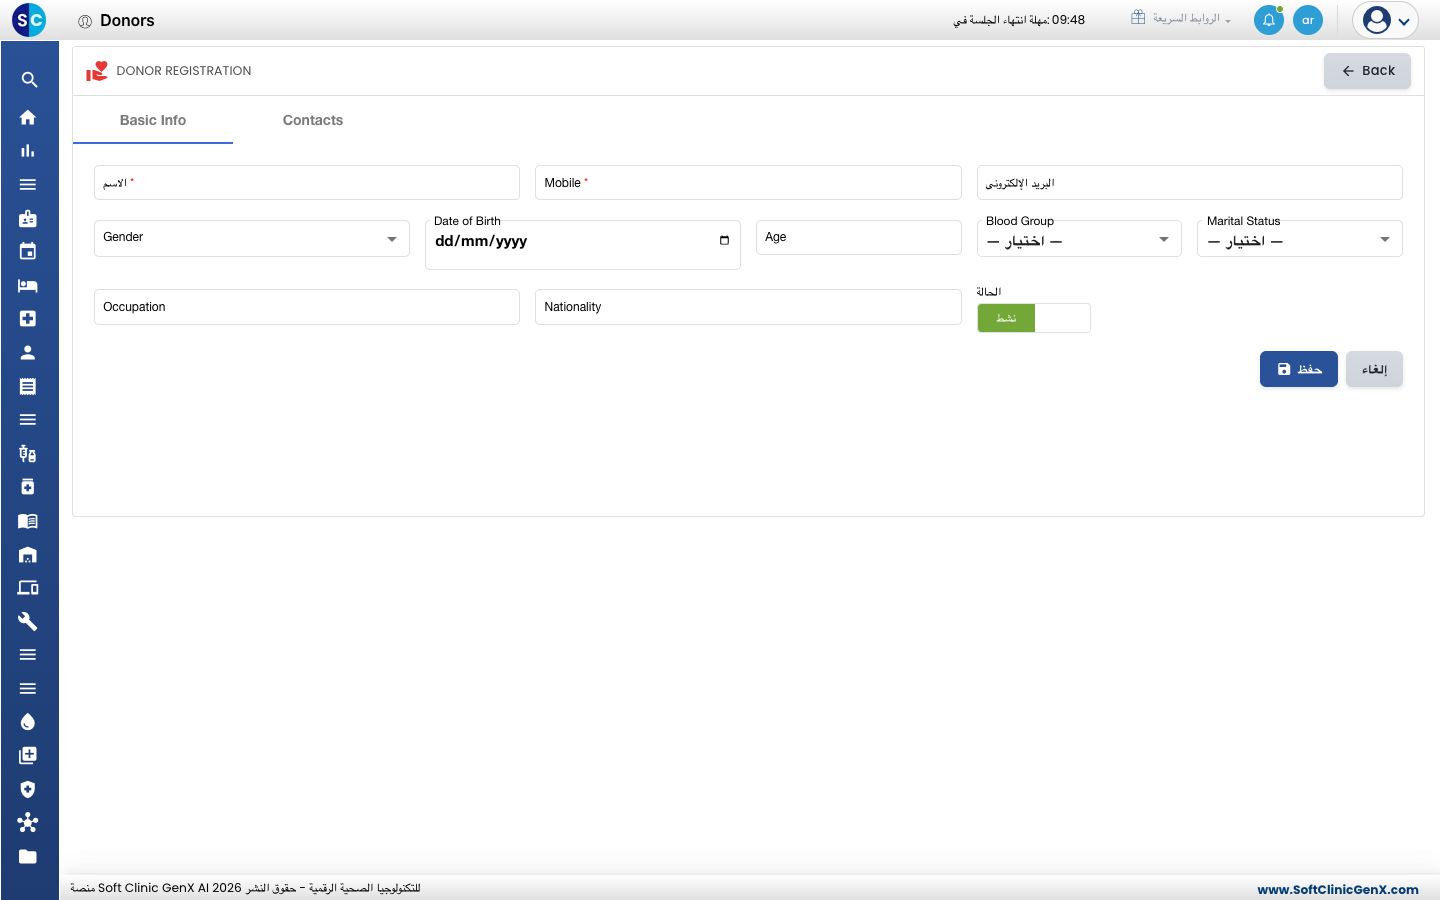Image resolution: width=1440 pixels, height=900 pixels.
Task: Open the doctor ID badge sidebar icon
Action: point(28,218)
